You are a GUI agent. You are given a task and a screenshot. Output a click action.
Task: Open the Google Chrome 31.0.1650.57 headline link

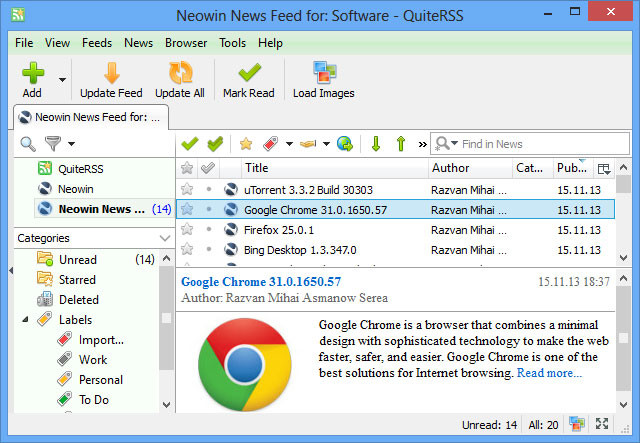tap(261, 282)
